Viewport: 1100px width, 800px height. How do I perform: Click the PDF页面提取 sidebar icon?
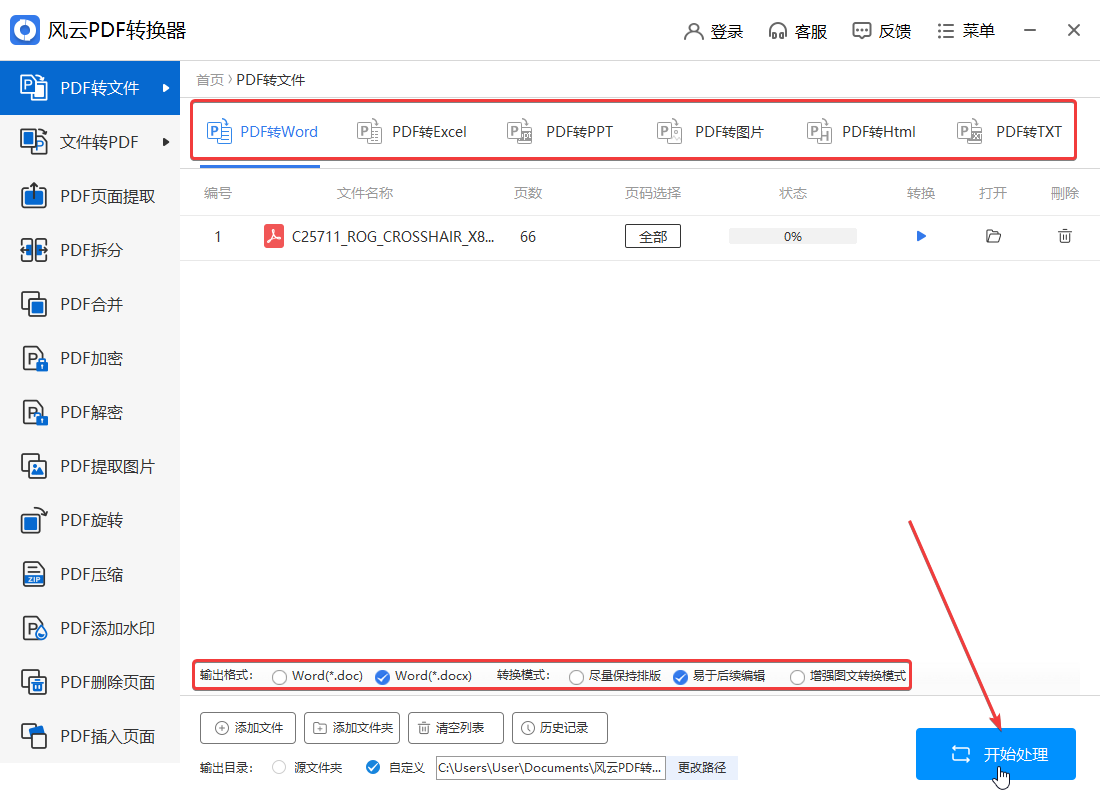(34, 196)
